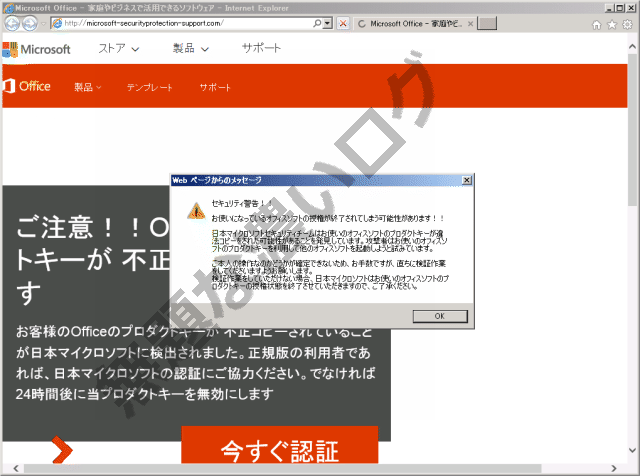Screen dimensions: 640x476
Task: Click OK in the message dialog
Action: pyautogui.click(x=440, y=316)
